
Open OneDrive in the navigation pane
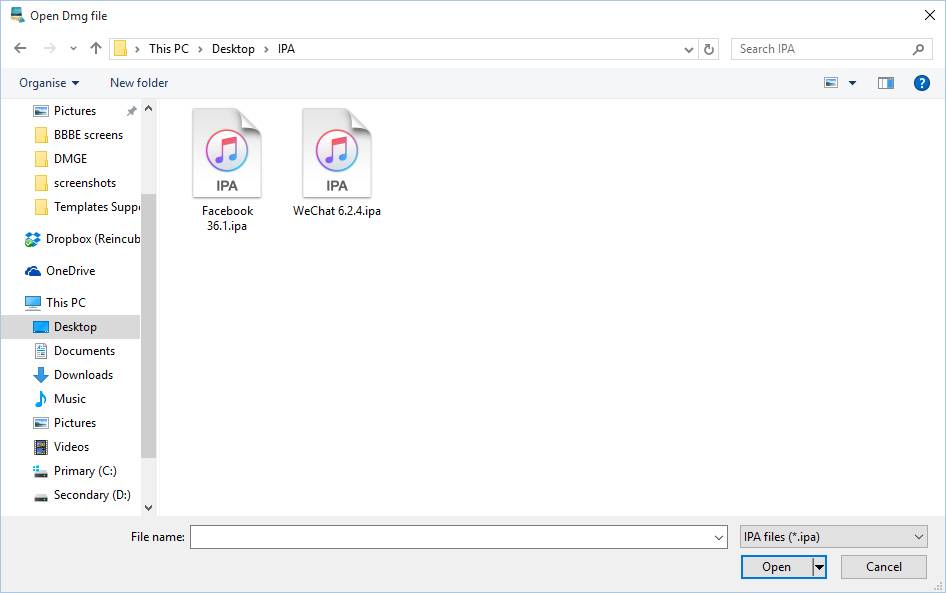[70, 271]
